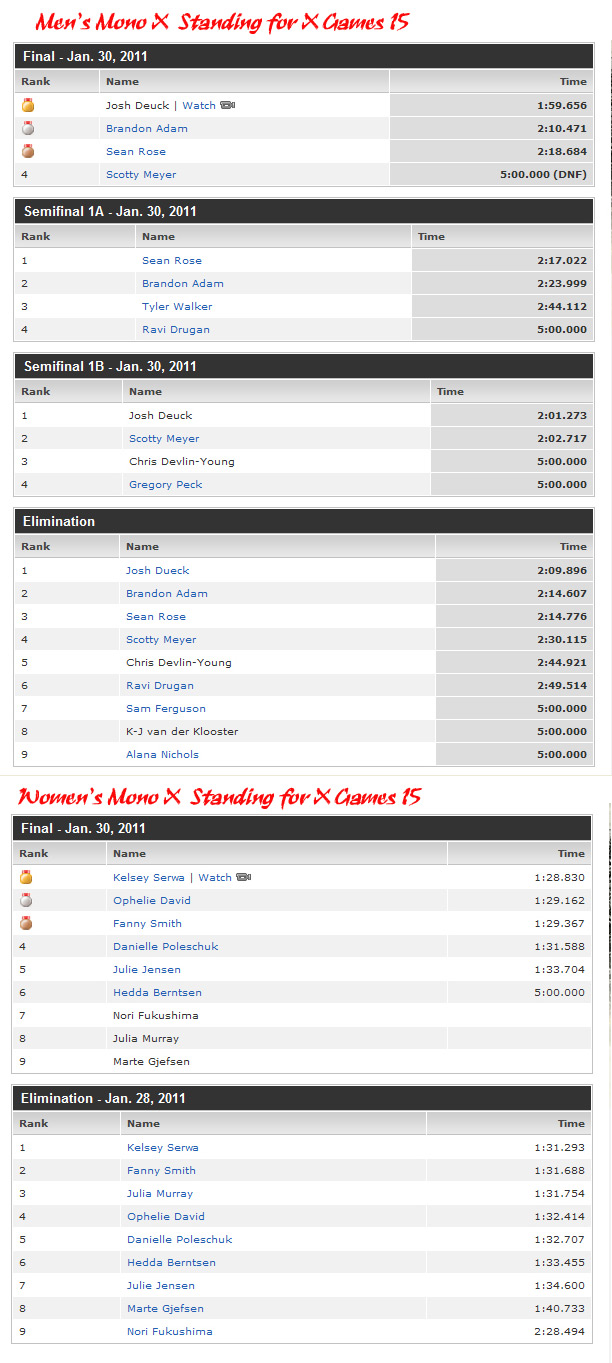The height and width of the screenshot is (1363, 612).
Task: Click the bronze medal icon beside Sean Rose
Action: pos(28,151)
